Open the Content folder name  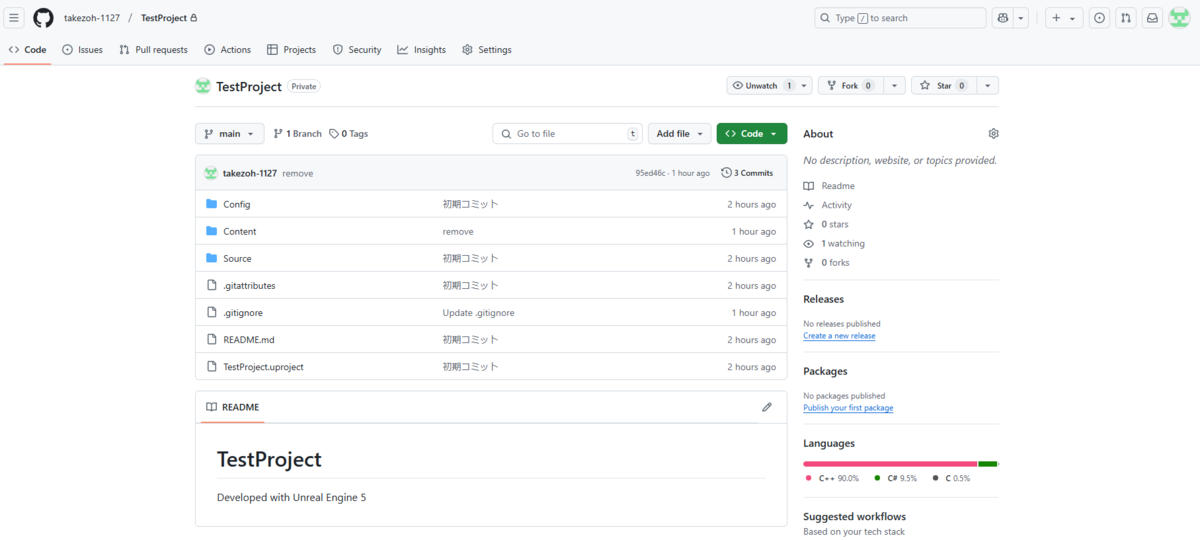click(x=240, y=231)
